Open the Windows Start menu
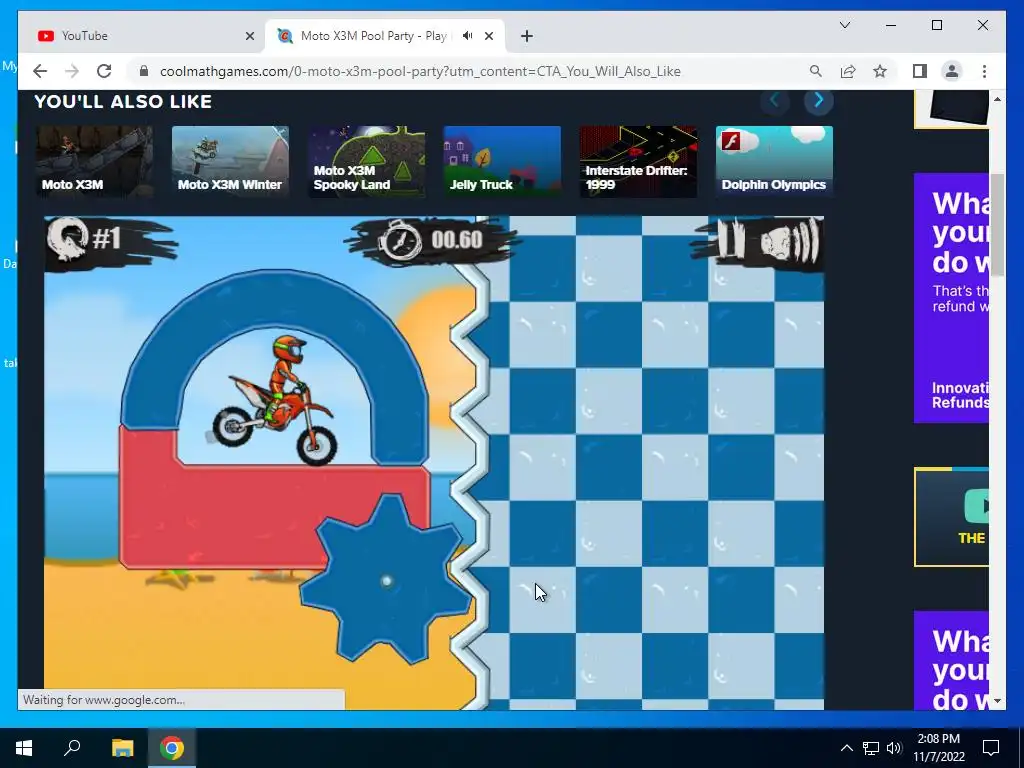 point(24,748)
